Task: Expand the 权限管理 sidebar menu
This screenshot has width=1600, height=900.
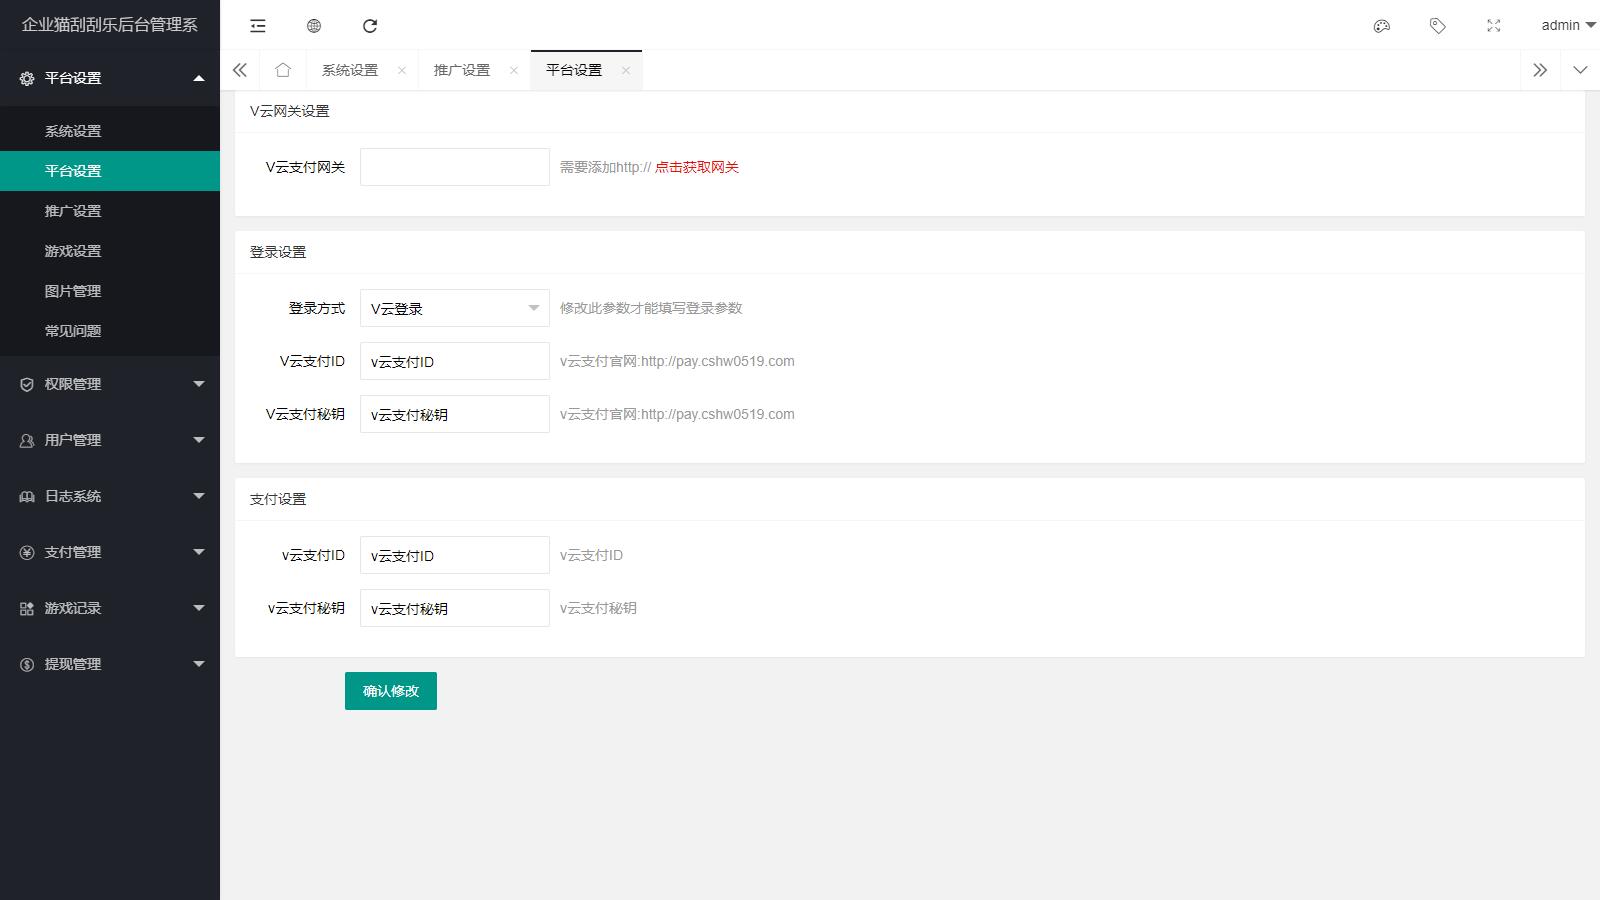Action: point(110,384)
